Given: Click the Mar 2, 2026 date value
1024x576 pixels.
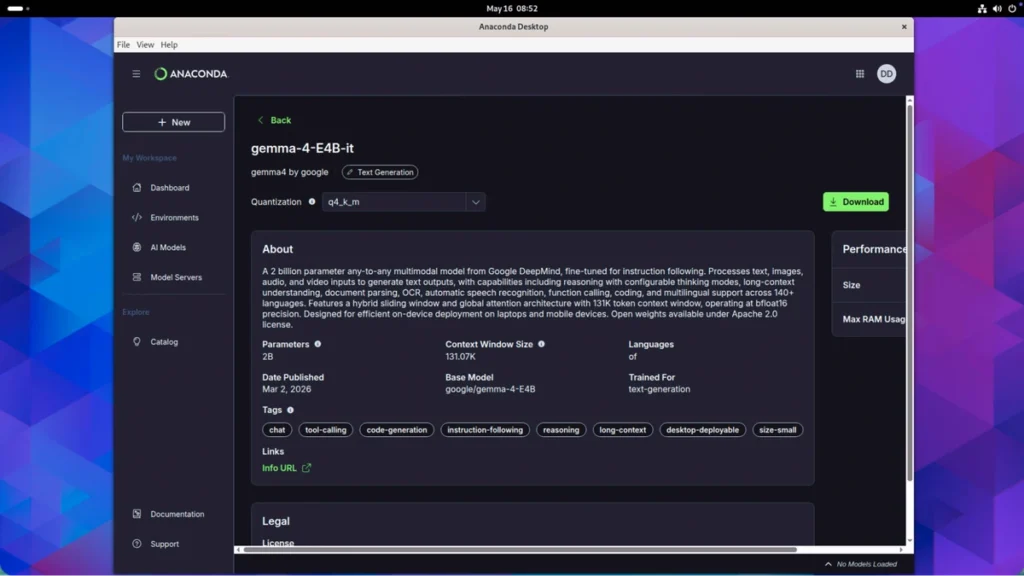Looking at the screenshot, I should click(x=287, y=389).
